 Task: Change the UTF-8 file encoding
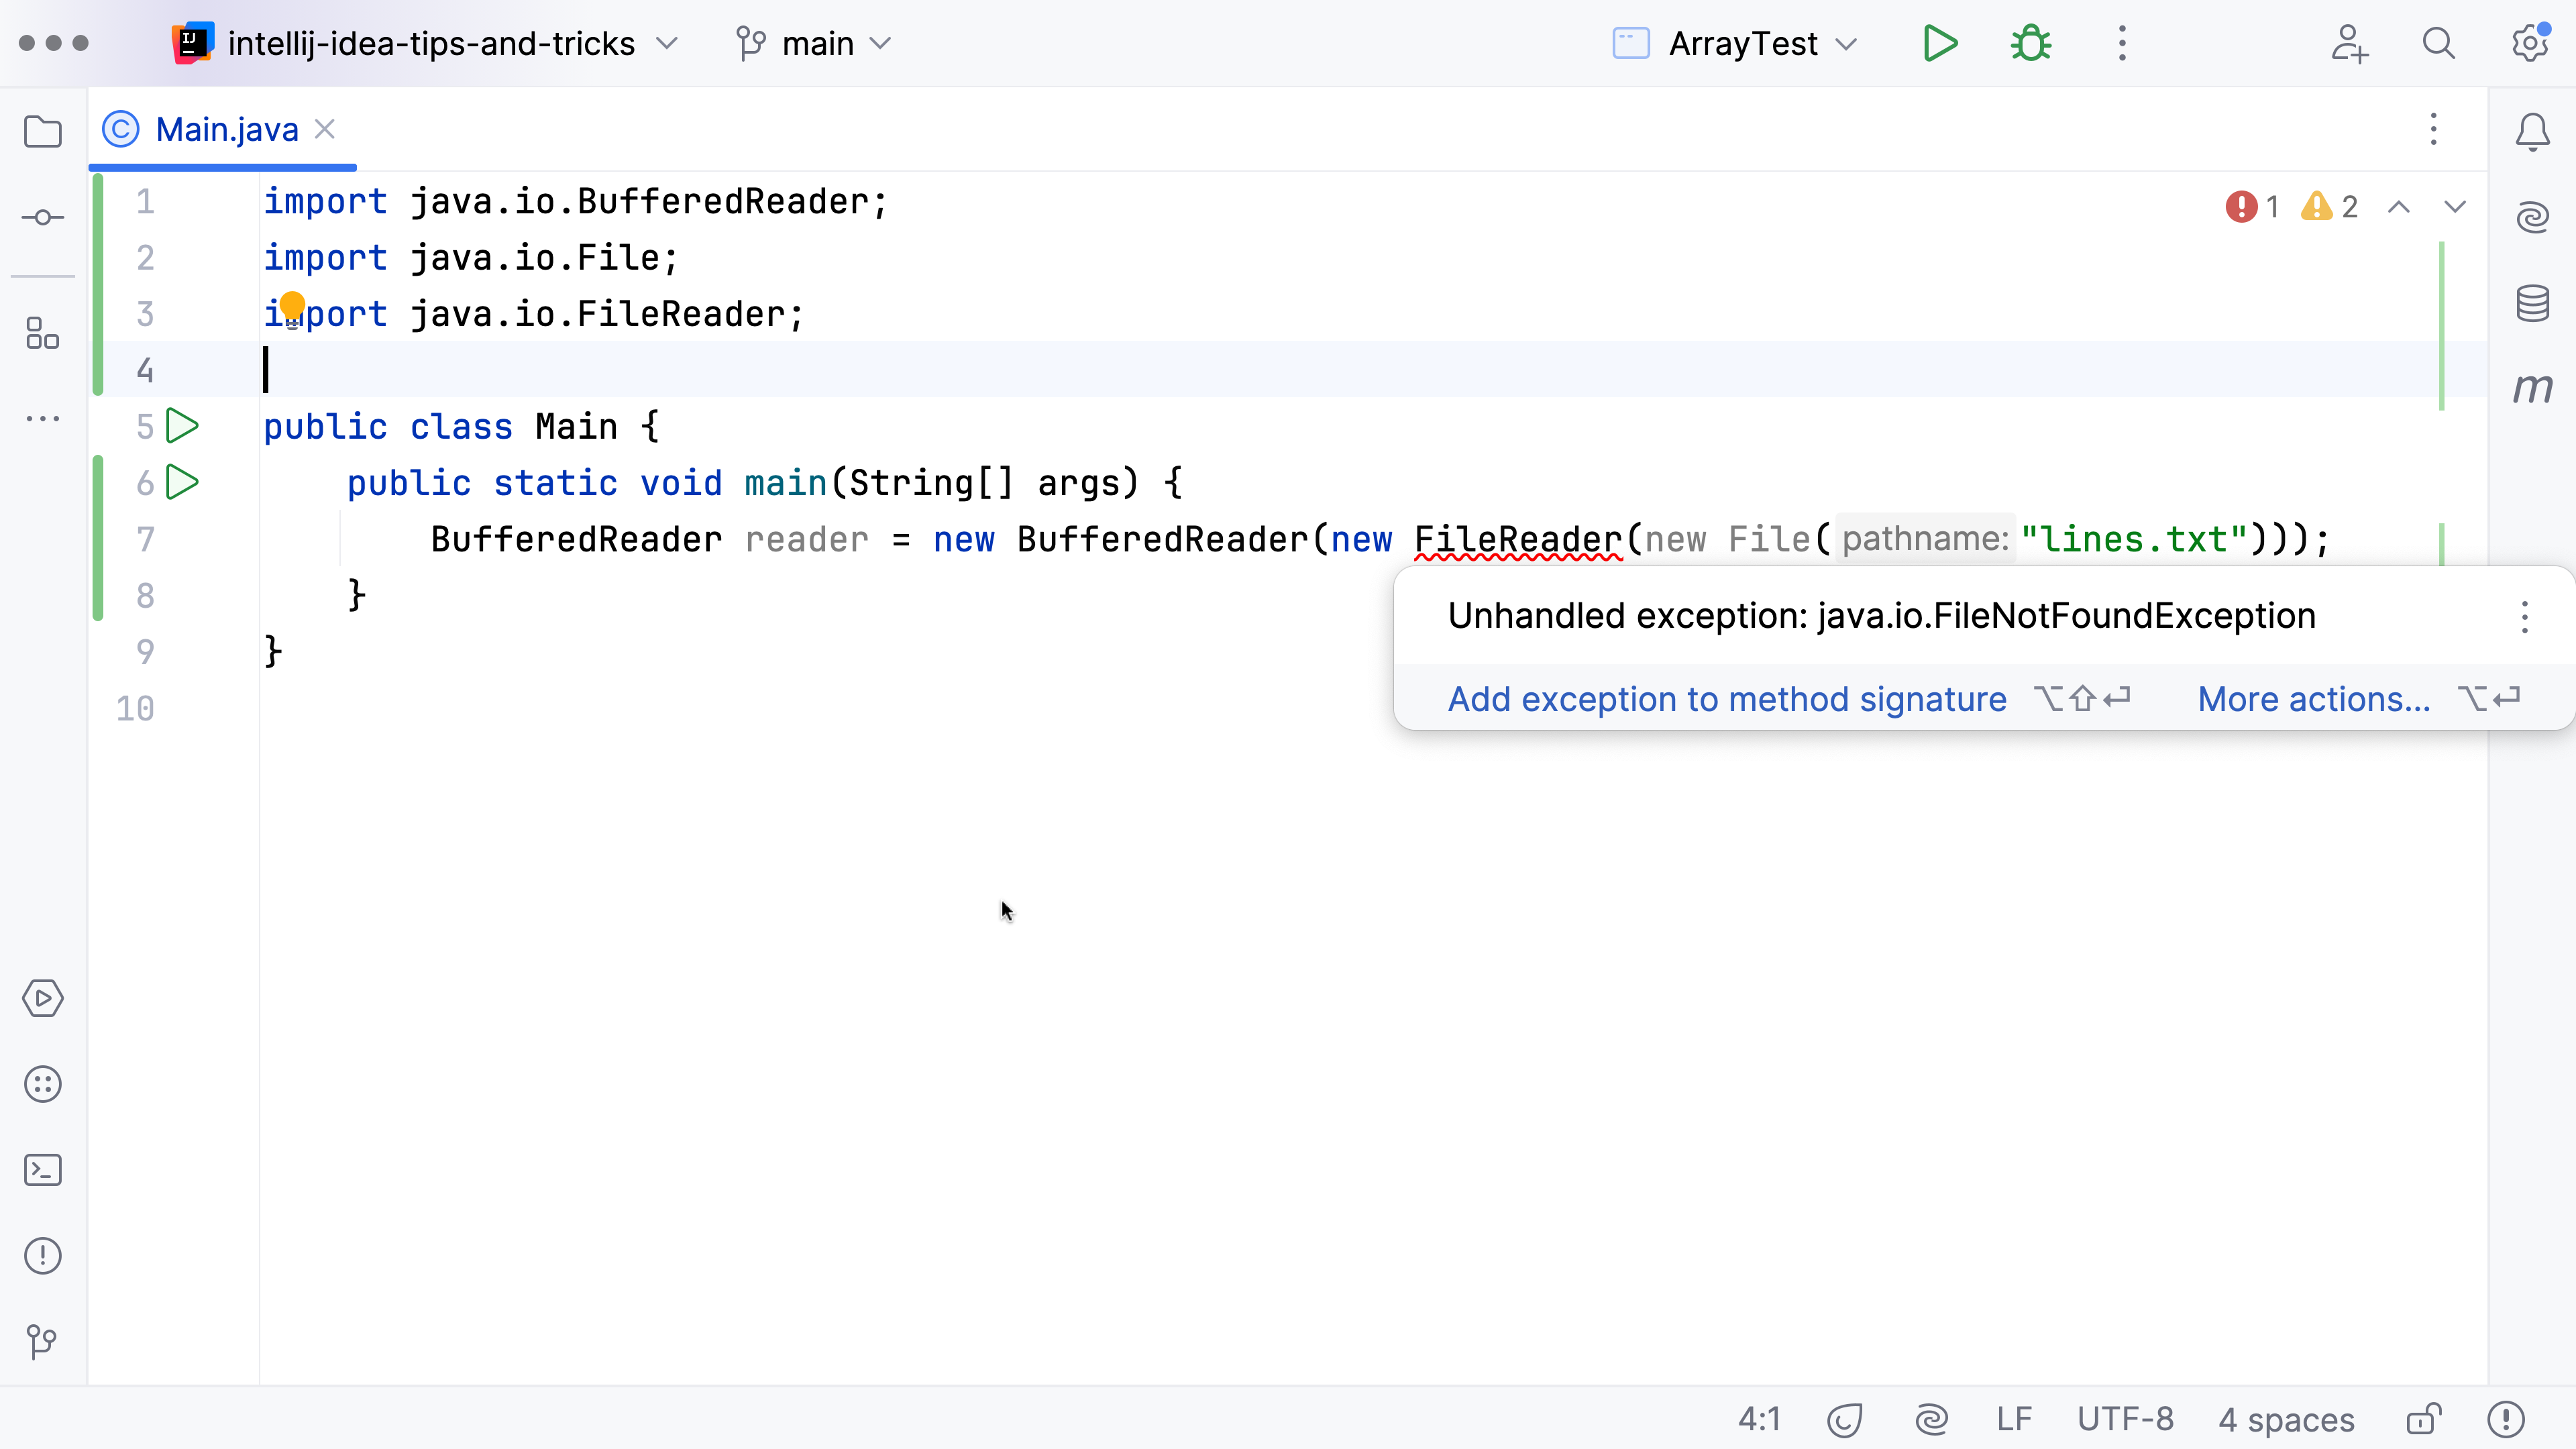click(2125, 1419)
